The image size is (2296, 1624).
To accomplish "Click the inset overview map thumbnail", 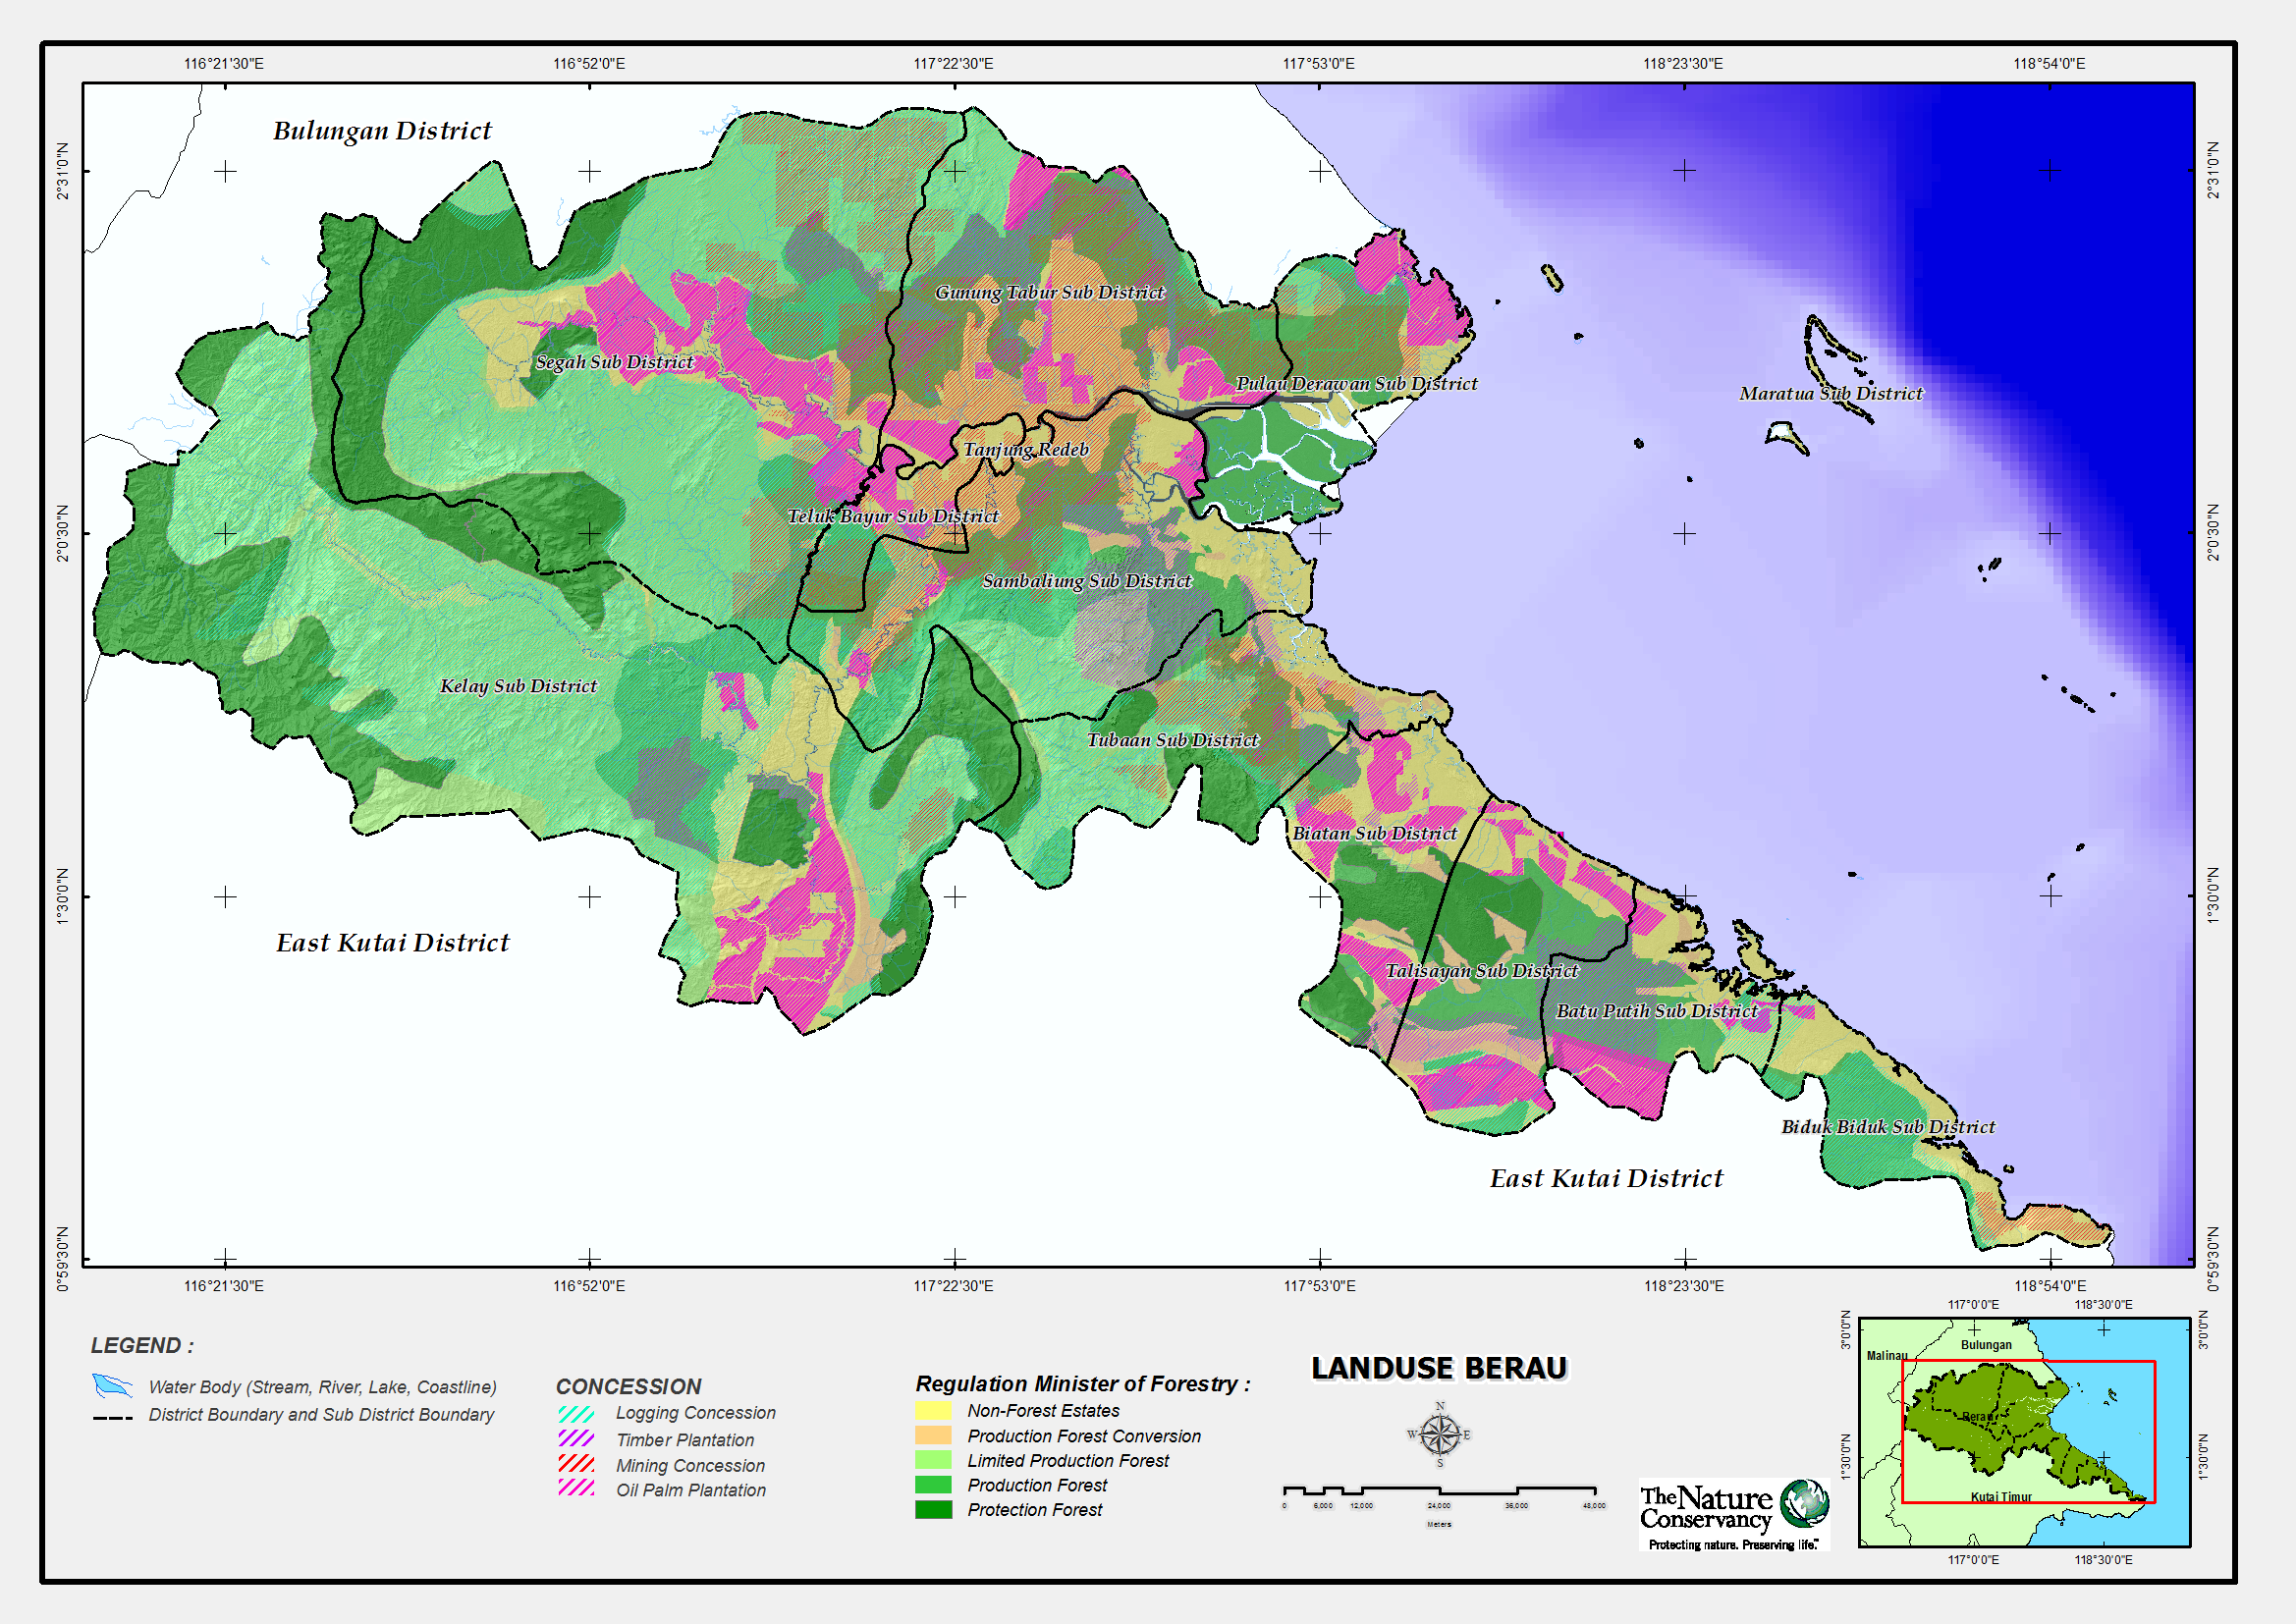I will pyautogui.click(x=2023, y=1432).
